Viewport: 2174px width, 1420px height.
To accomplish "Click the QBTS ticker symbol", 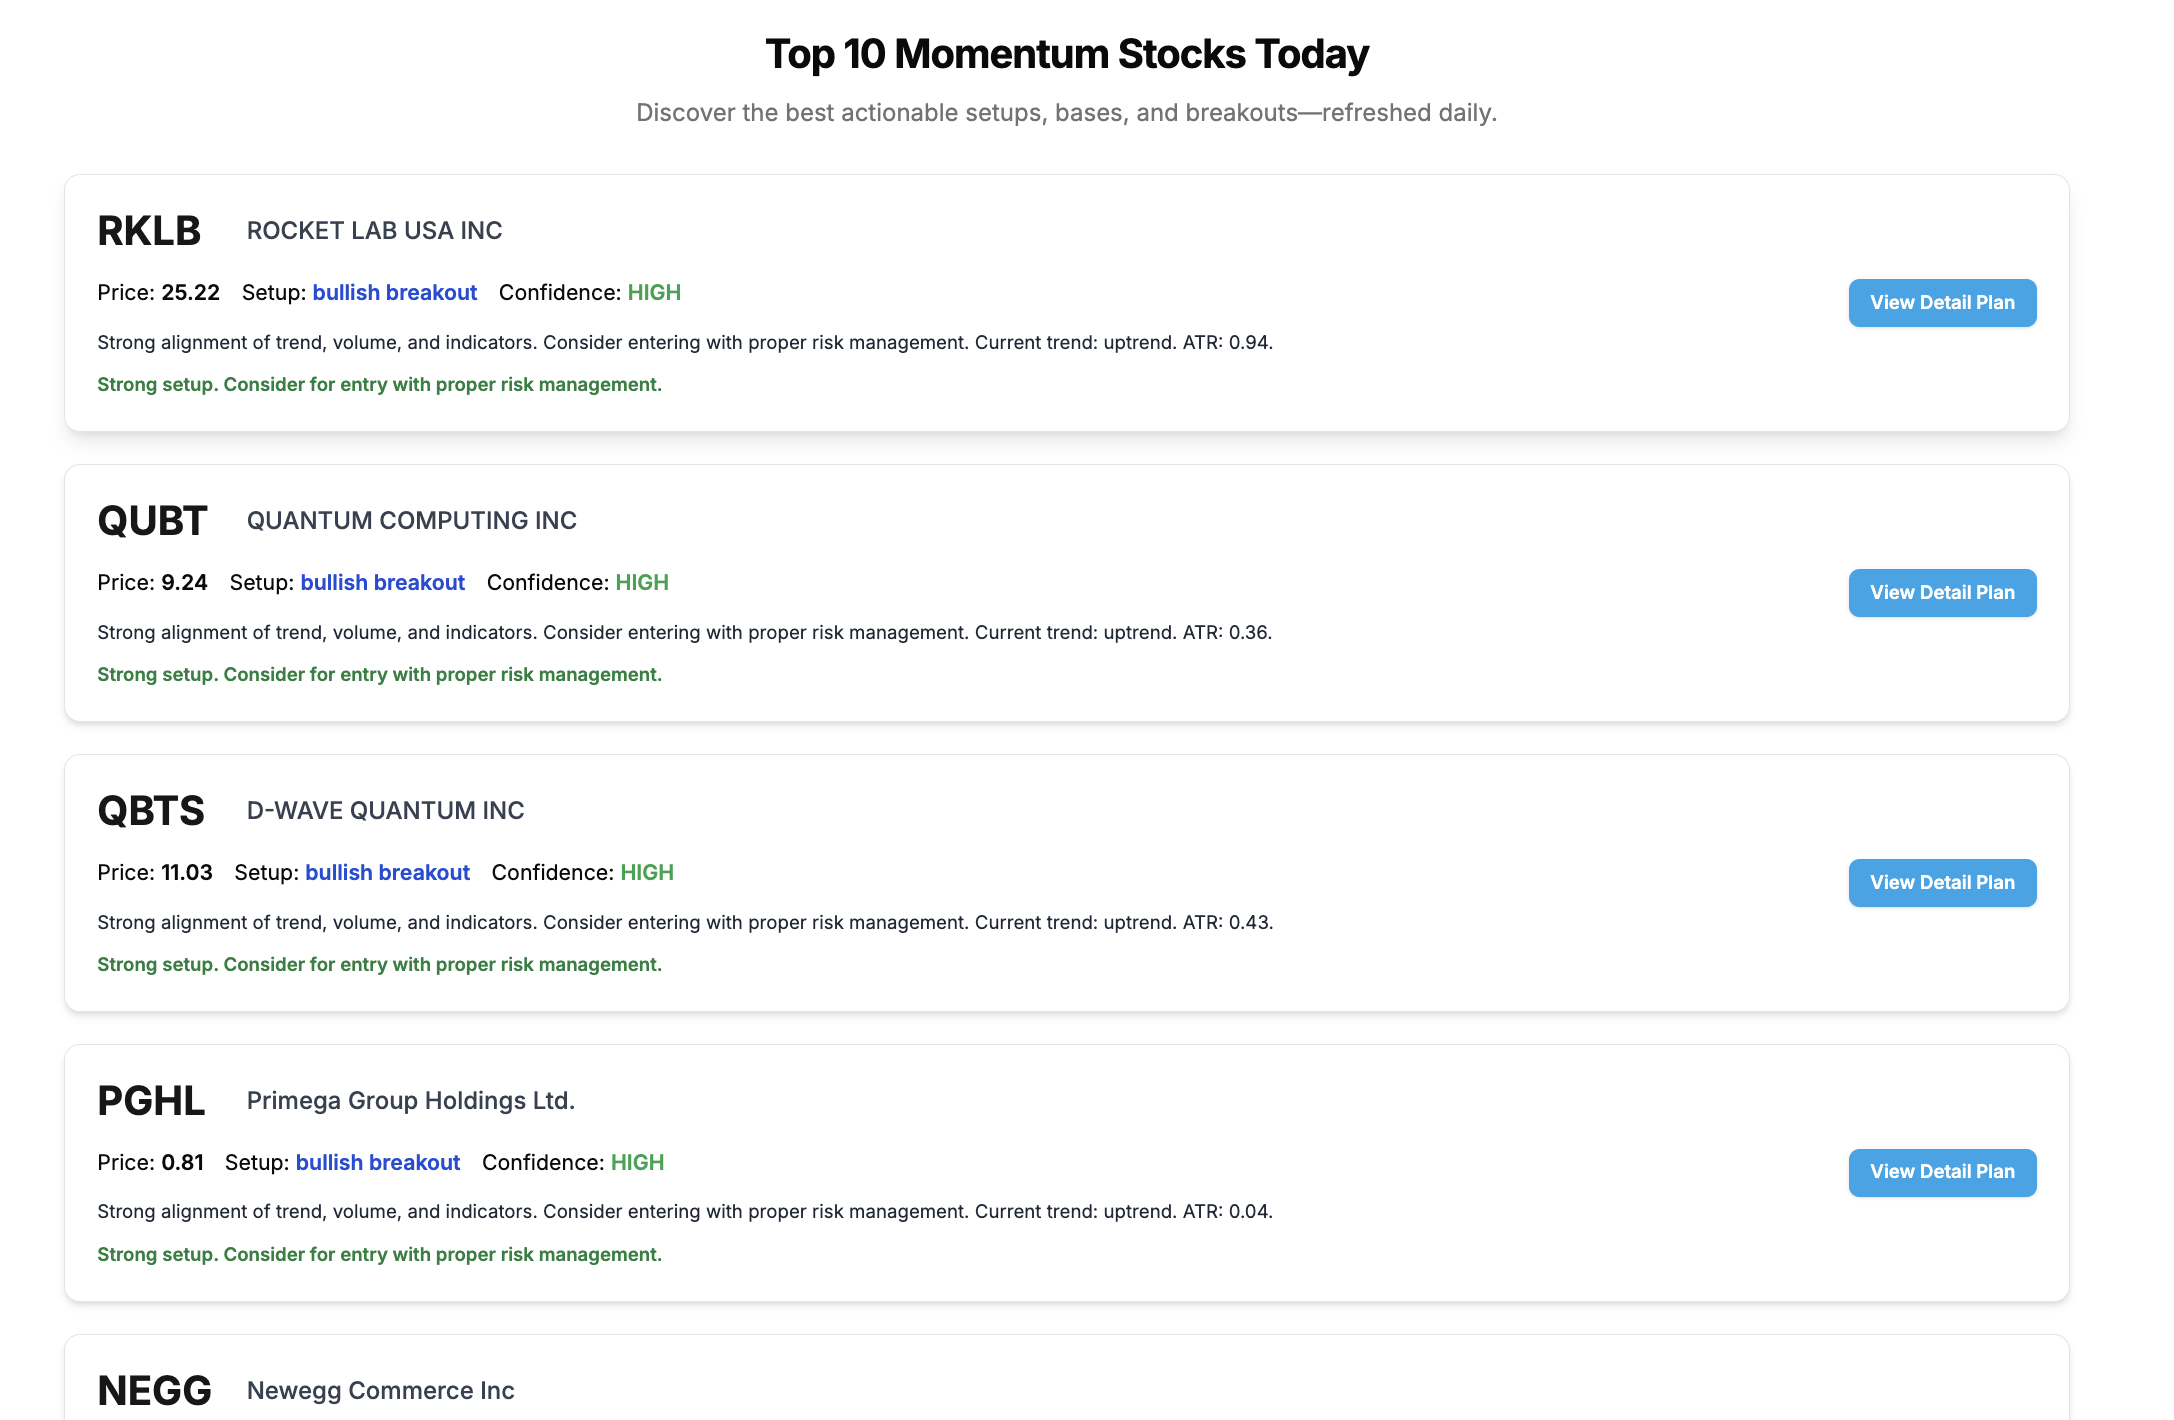I will (x=151, y=811).
